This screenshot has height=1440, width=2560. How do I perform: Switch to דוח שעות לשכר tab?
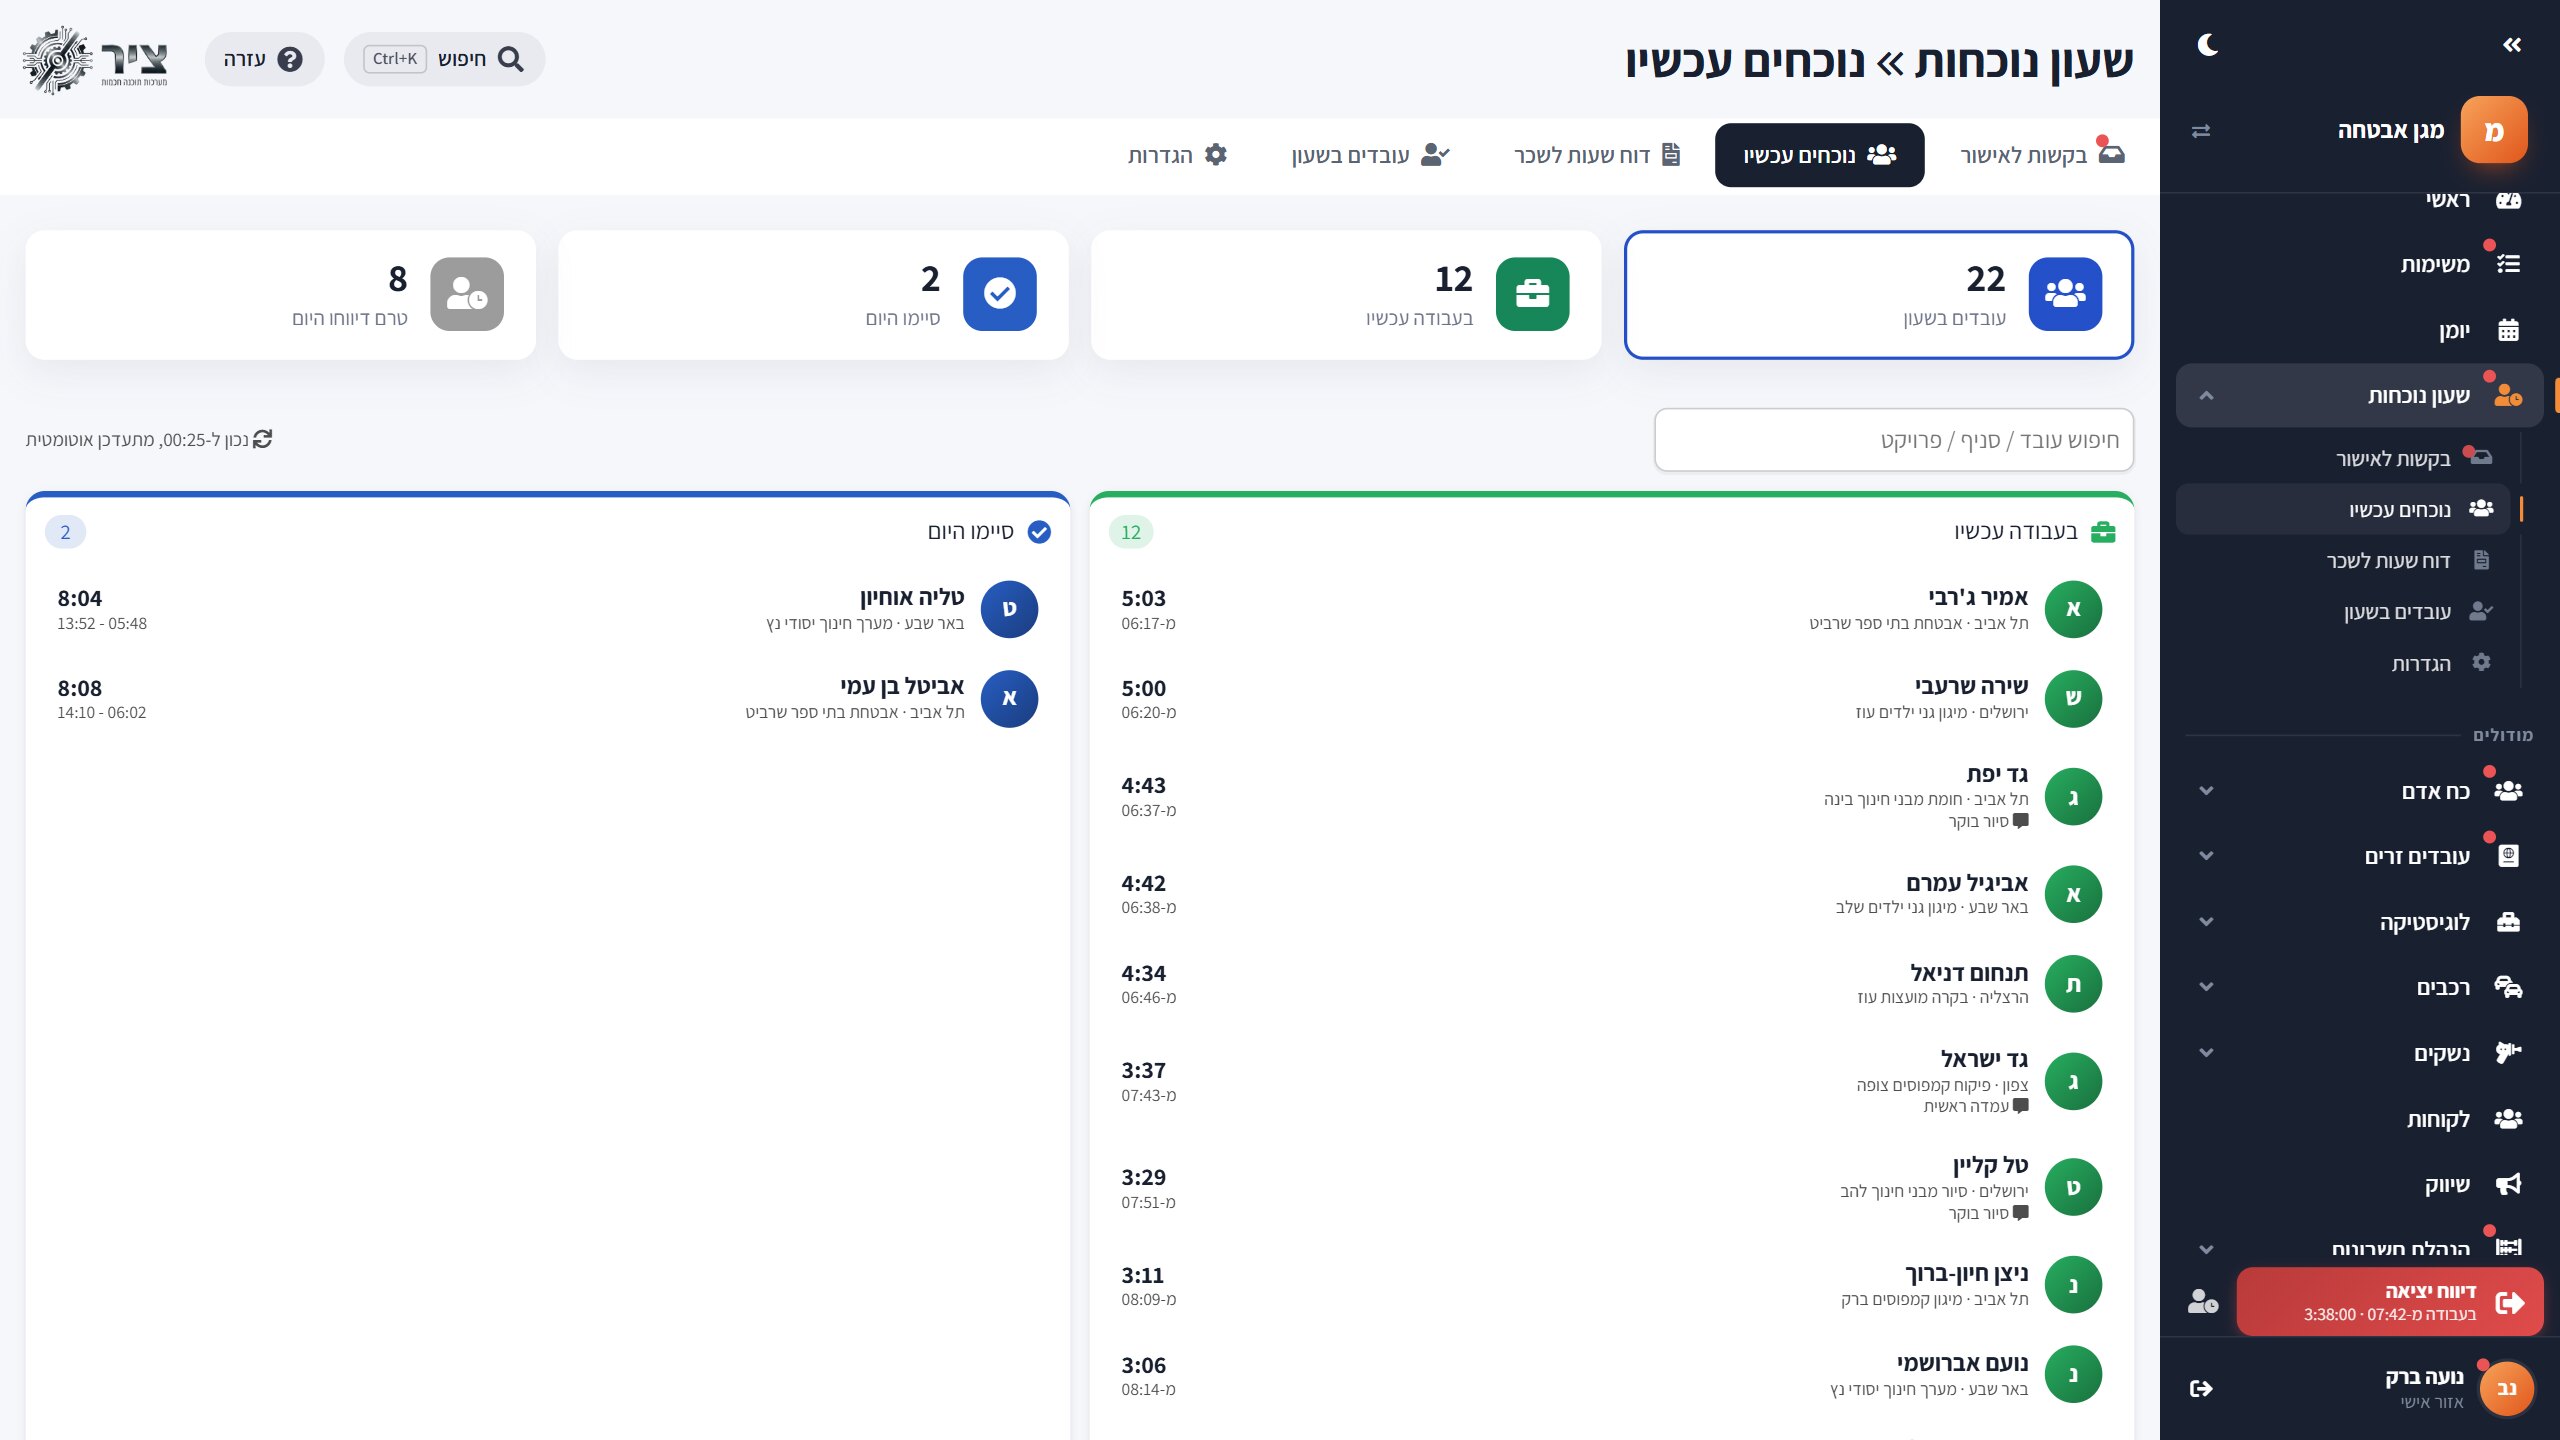[x=1597, y=155]
